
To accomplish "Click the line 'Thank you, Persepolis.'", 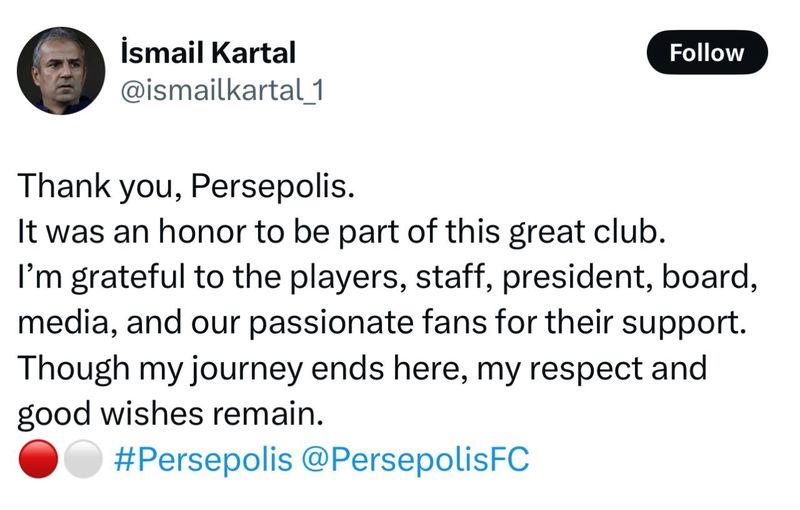I will (x=186, y=186).
